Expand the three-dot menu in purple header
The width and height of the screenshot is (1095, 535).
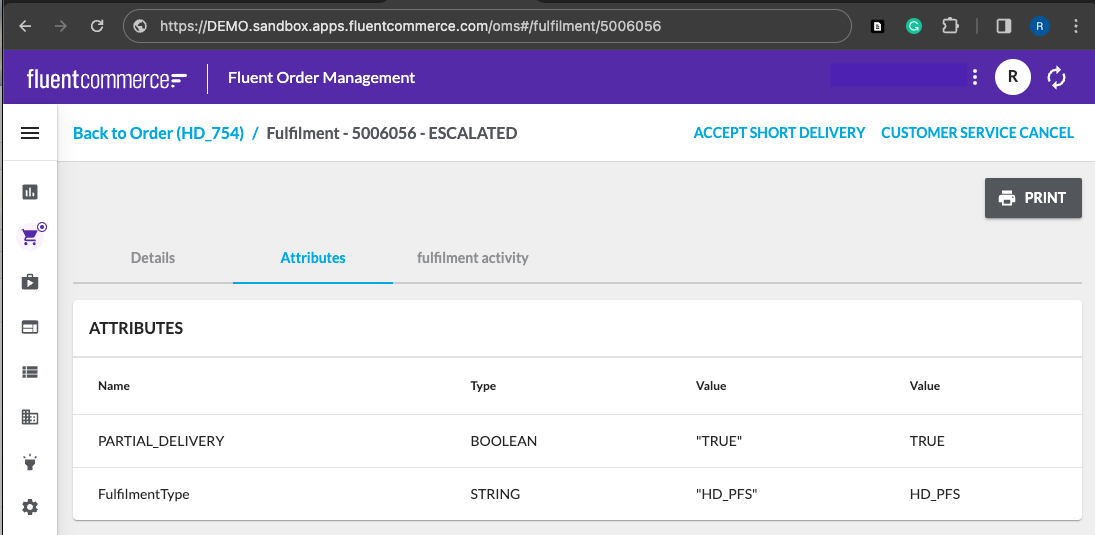974,77
